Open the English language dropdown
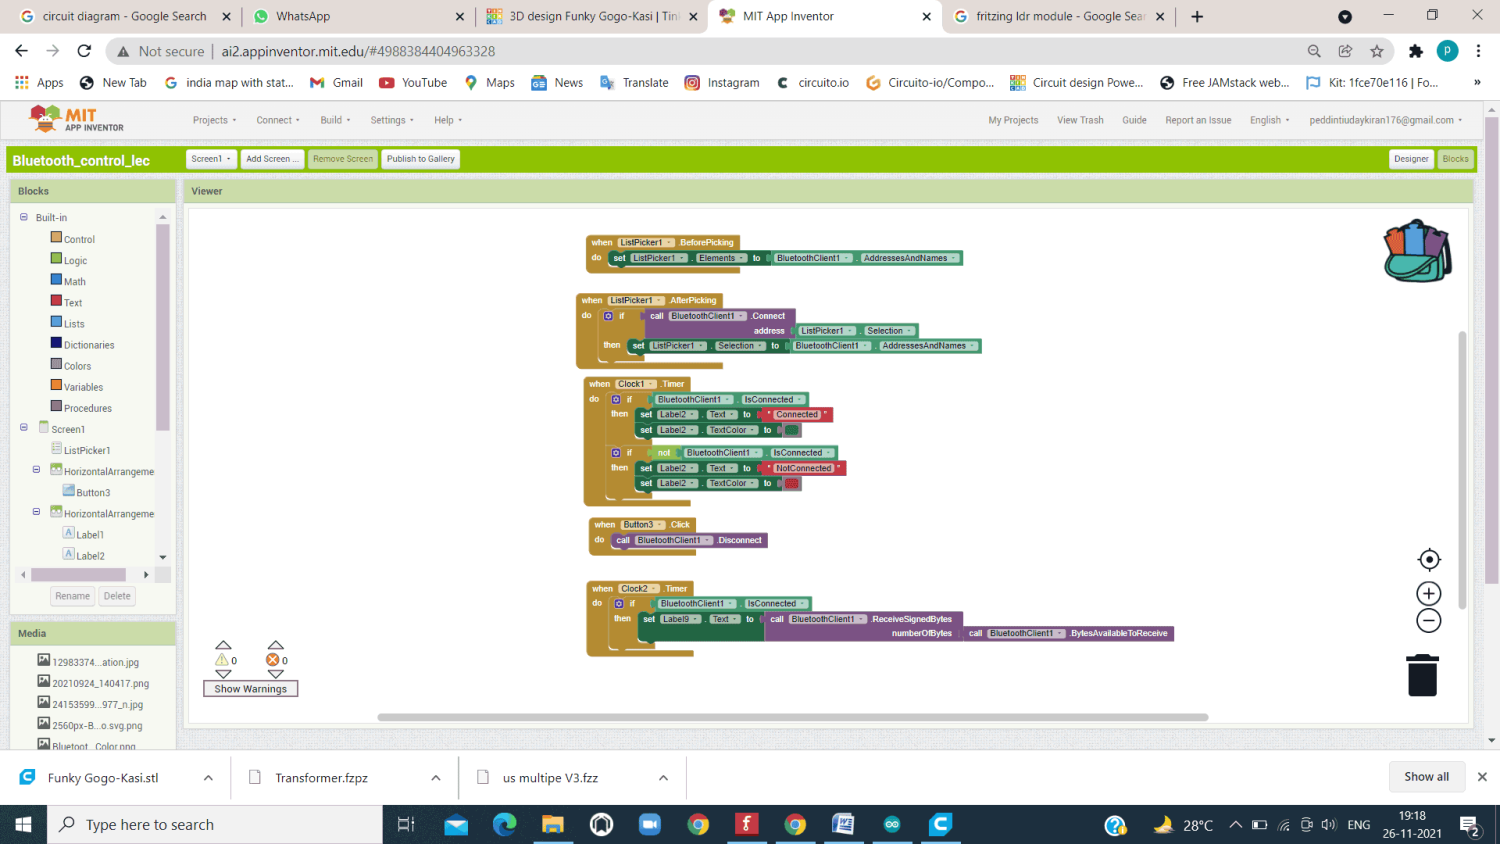This screenshot has width=1500, height=844. click(x=1268, y=120)
